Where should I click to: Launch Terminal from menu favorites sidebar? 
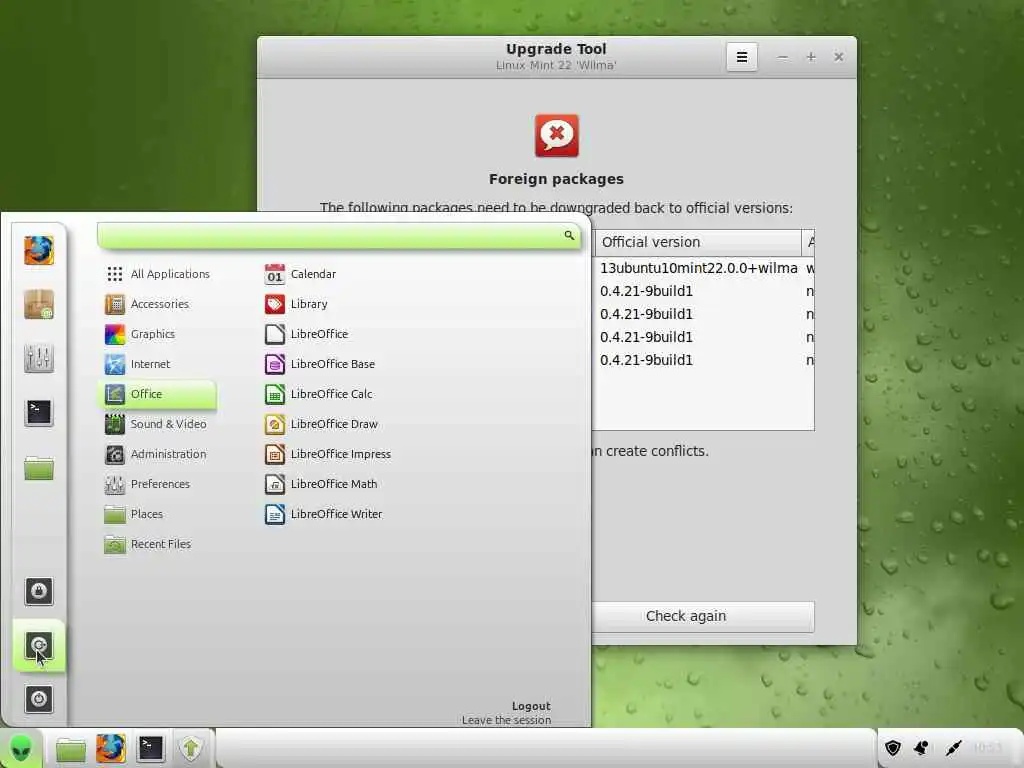[x=39, y=413]
